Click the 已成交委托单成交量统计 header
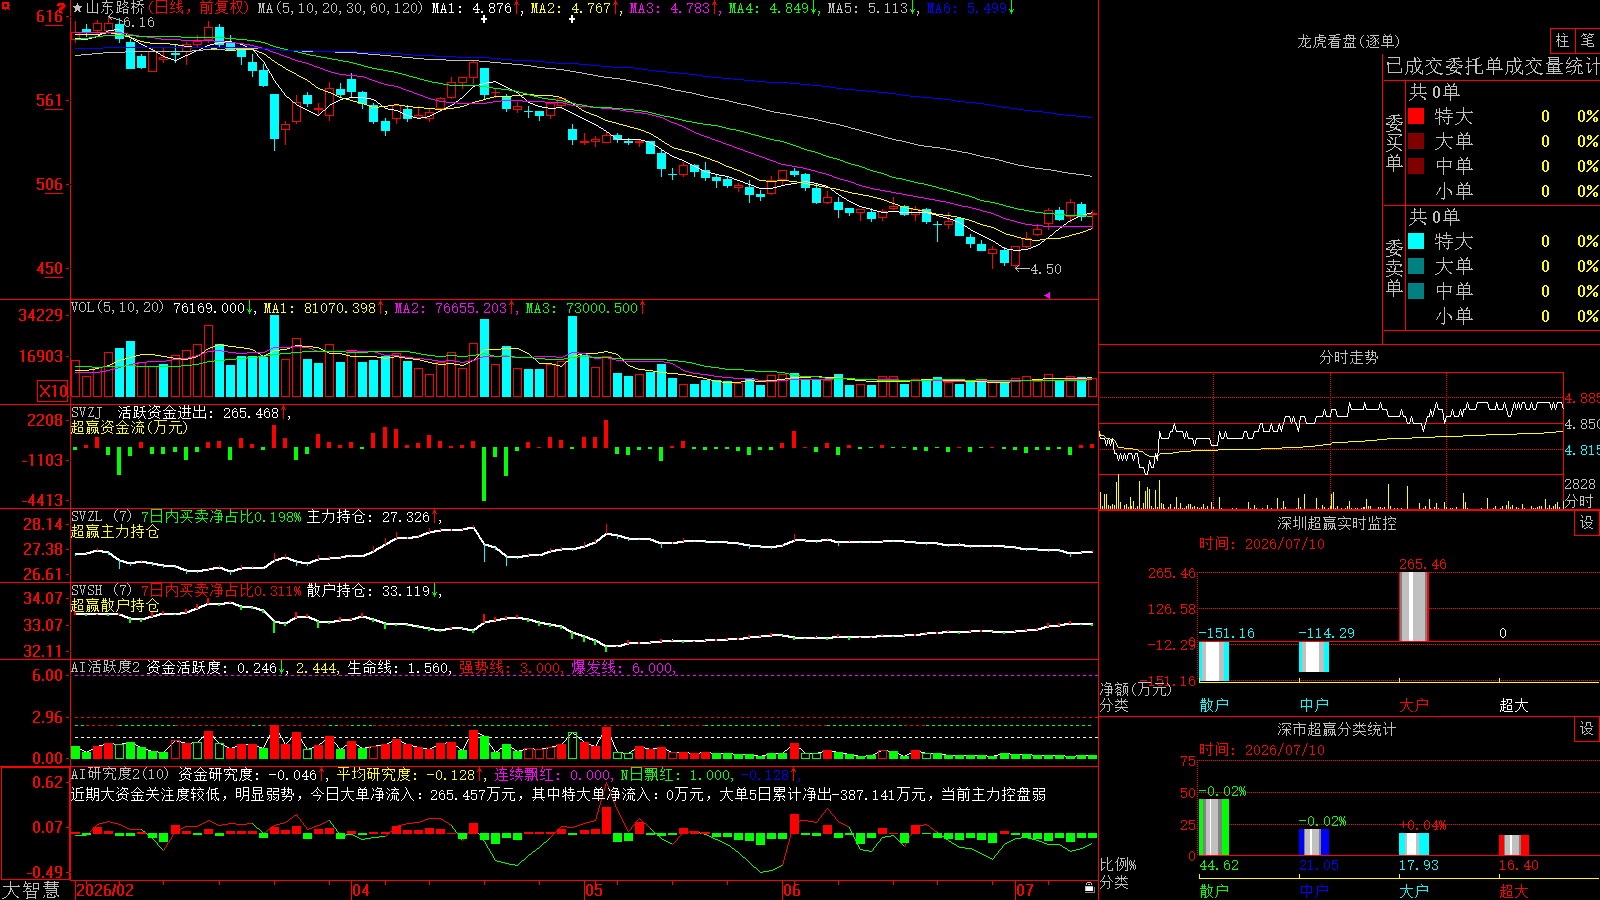 [1492, 66]
